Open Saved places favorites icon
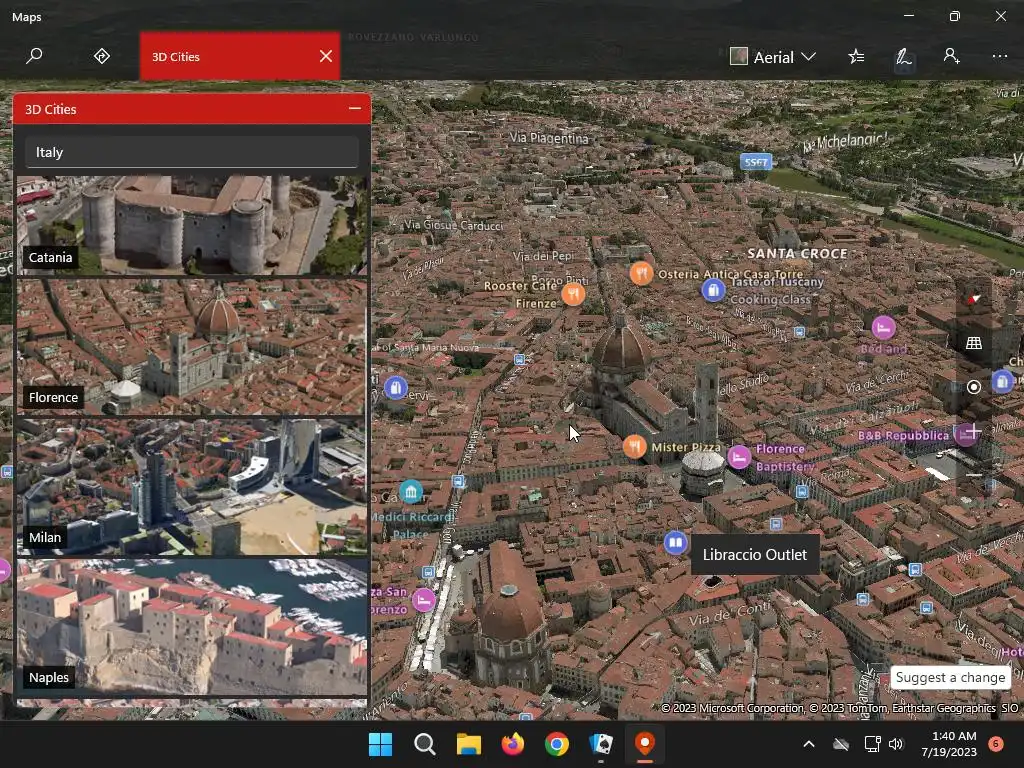The width and height of the screenshot is (1024, 768). click(856, 57)
